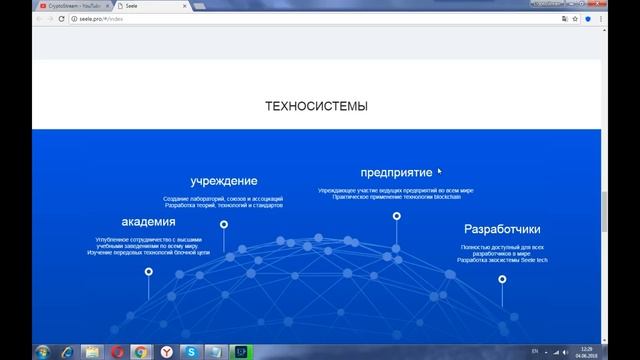Close the Seele tab
Screen dimensions: 640x360
pyautogui.click(x=184, y=6)
